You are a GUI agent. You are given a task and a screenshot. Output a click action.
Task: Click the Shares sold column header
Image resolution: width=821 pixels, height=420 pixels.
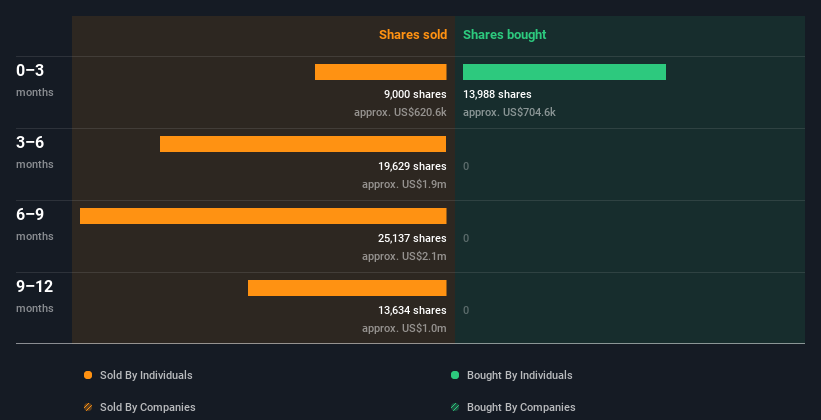click(413, 35)
